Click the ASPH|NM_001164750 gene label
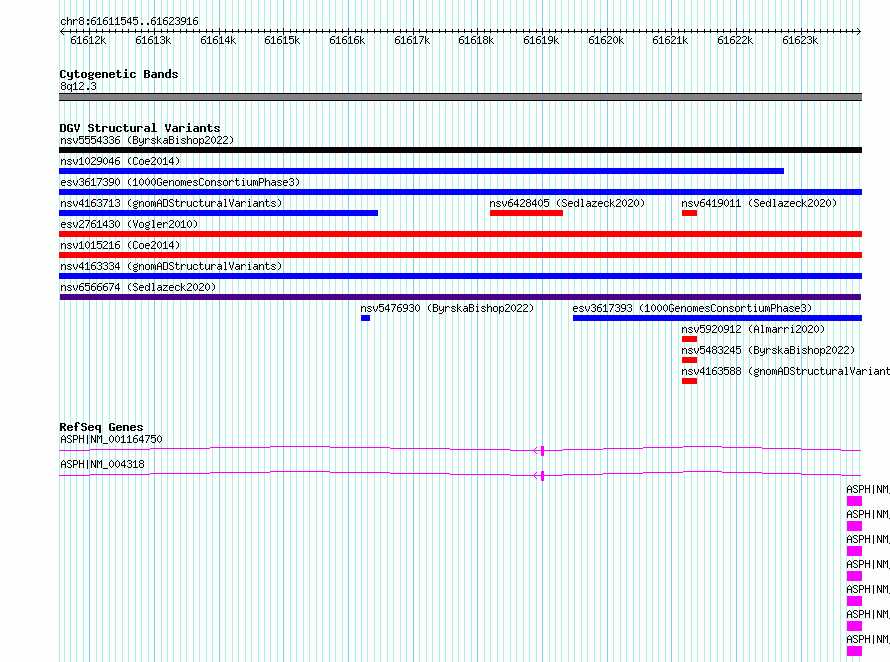The height and width of the screenshot is (662, 890). coord(111,439)
